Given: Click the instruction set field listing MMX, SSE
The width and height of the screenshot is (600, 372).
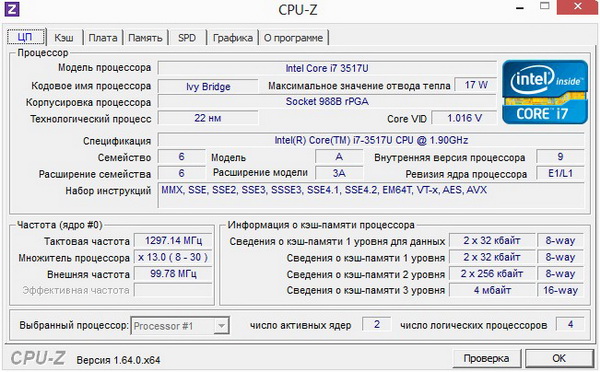Looking at the screenshot, I should (371, 196).
